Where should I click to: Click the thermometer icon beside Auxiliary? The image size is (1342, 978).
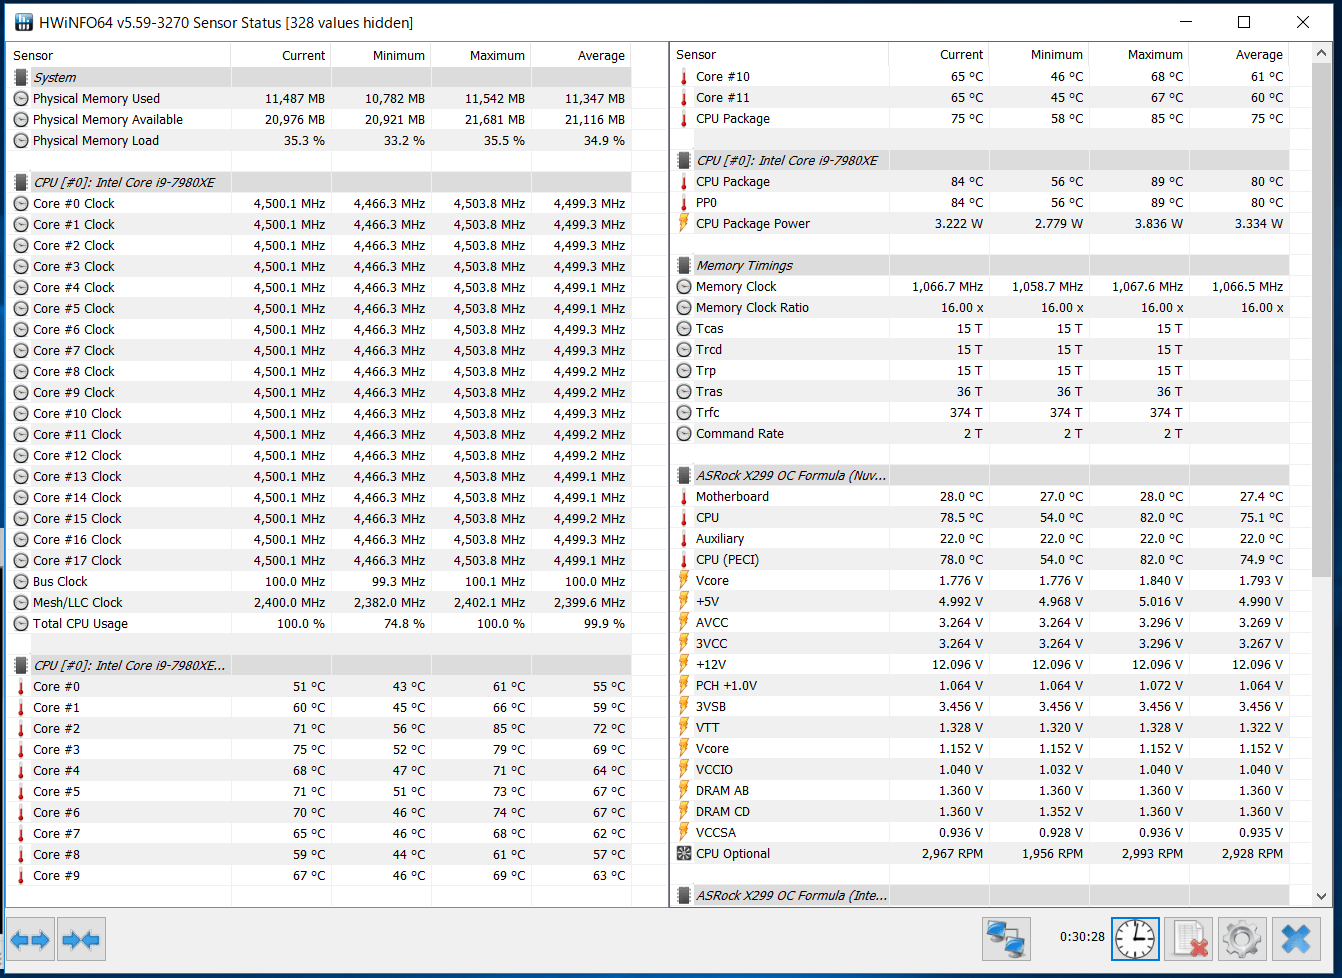pyautogui.click(x=684, y=538)
